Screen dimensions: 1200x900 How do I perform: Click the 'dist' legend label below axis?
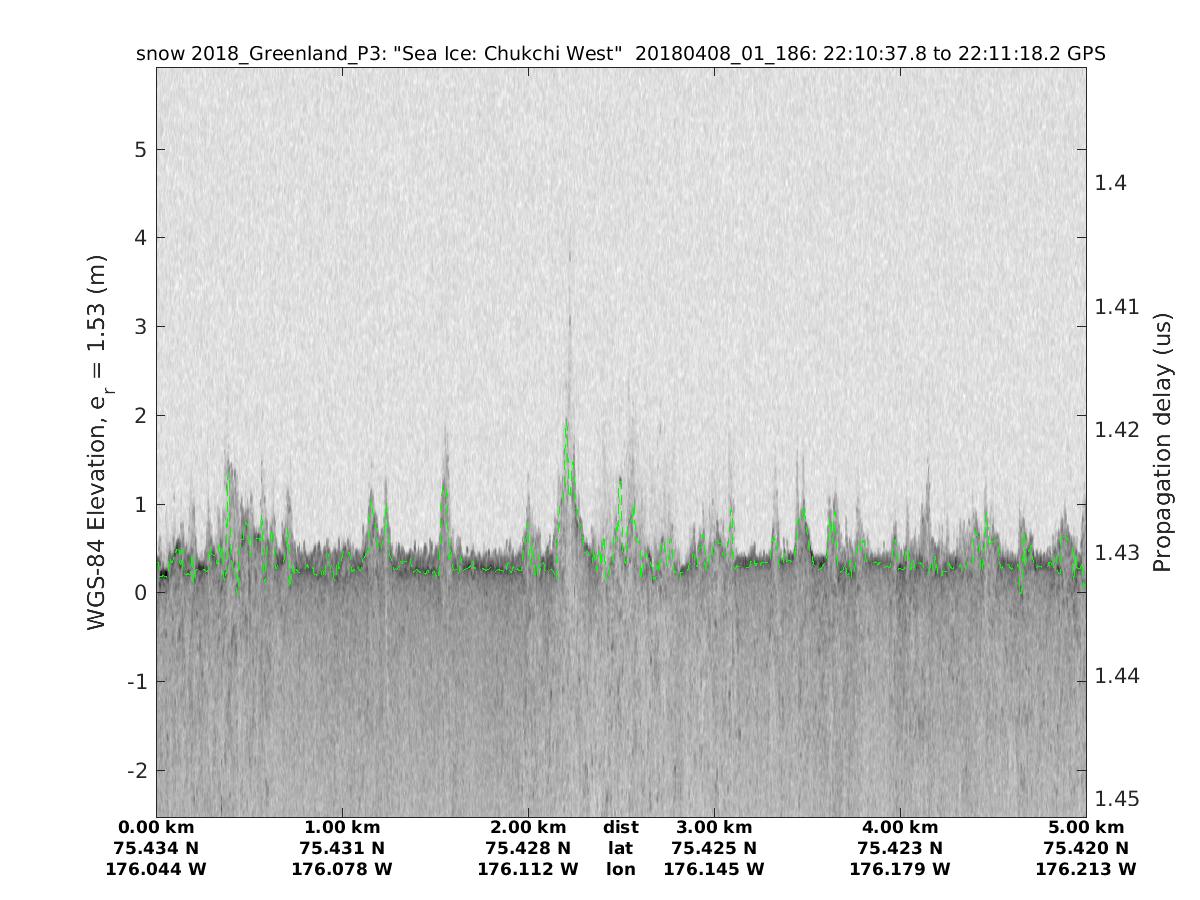tap(620, 827)
